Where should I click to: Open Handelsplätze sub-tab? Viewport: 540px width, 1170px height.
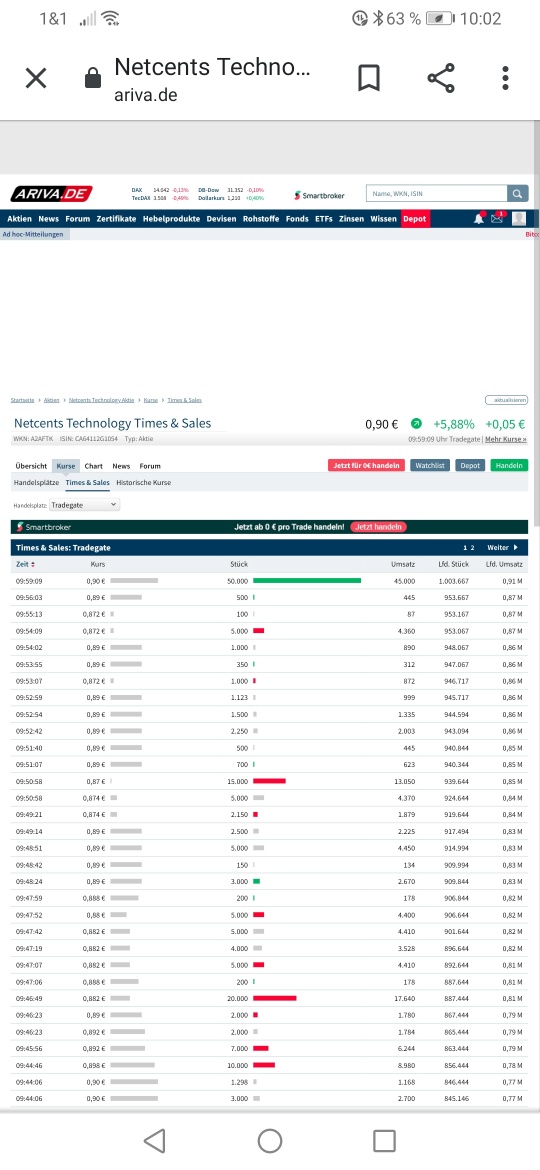point(37,483)
